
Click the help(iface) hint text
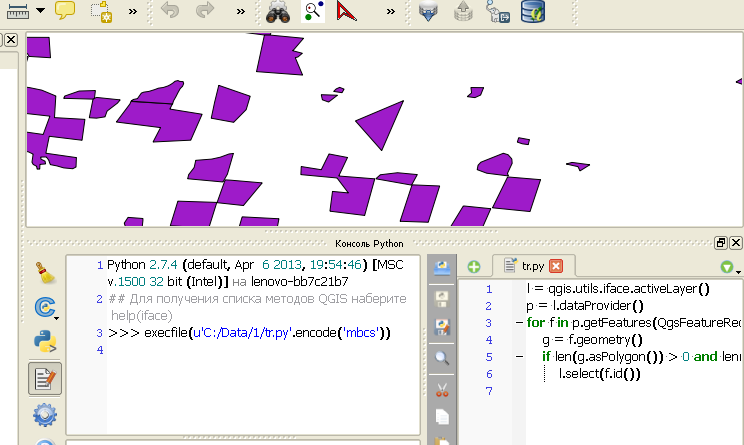pyautogui.click(x=142, y=315)
